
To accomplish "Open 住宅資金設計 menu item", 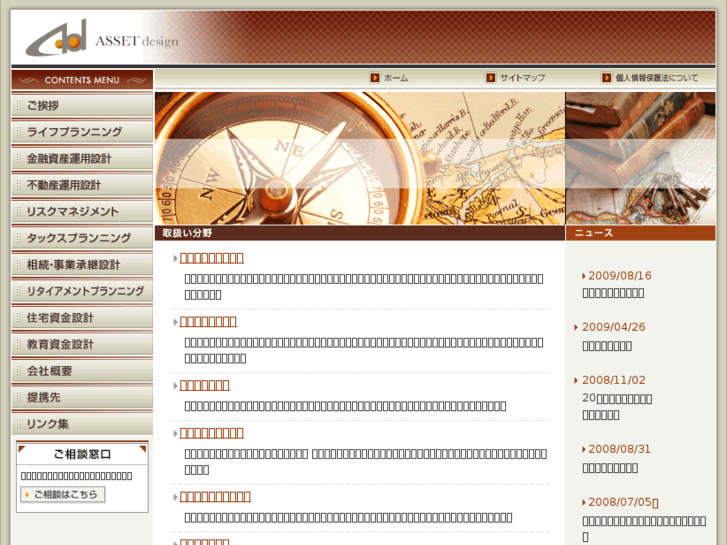I will [82, 318].
